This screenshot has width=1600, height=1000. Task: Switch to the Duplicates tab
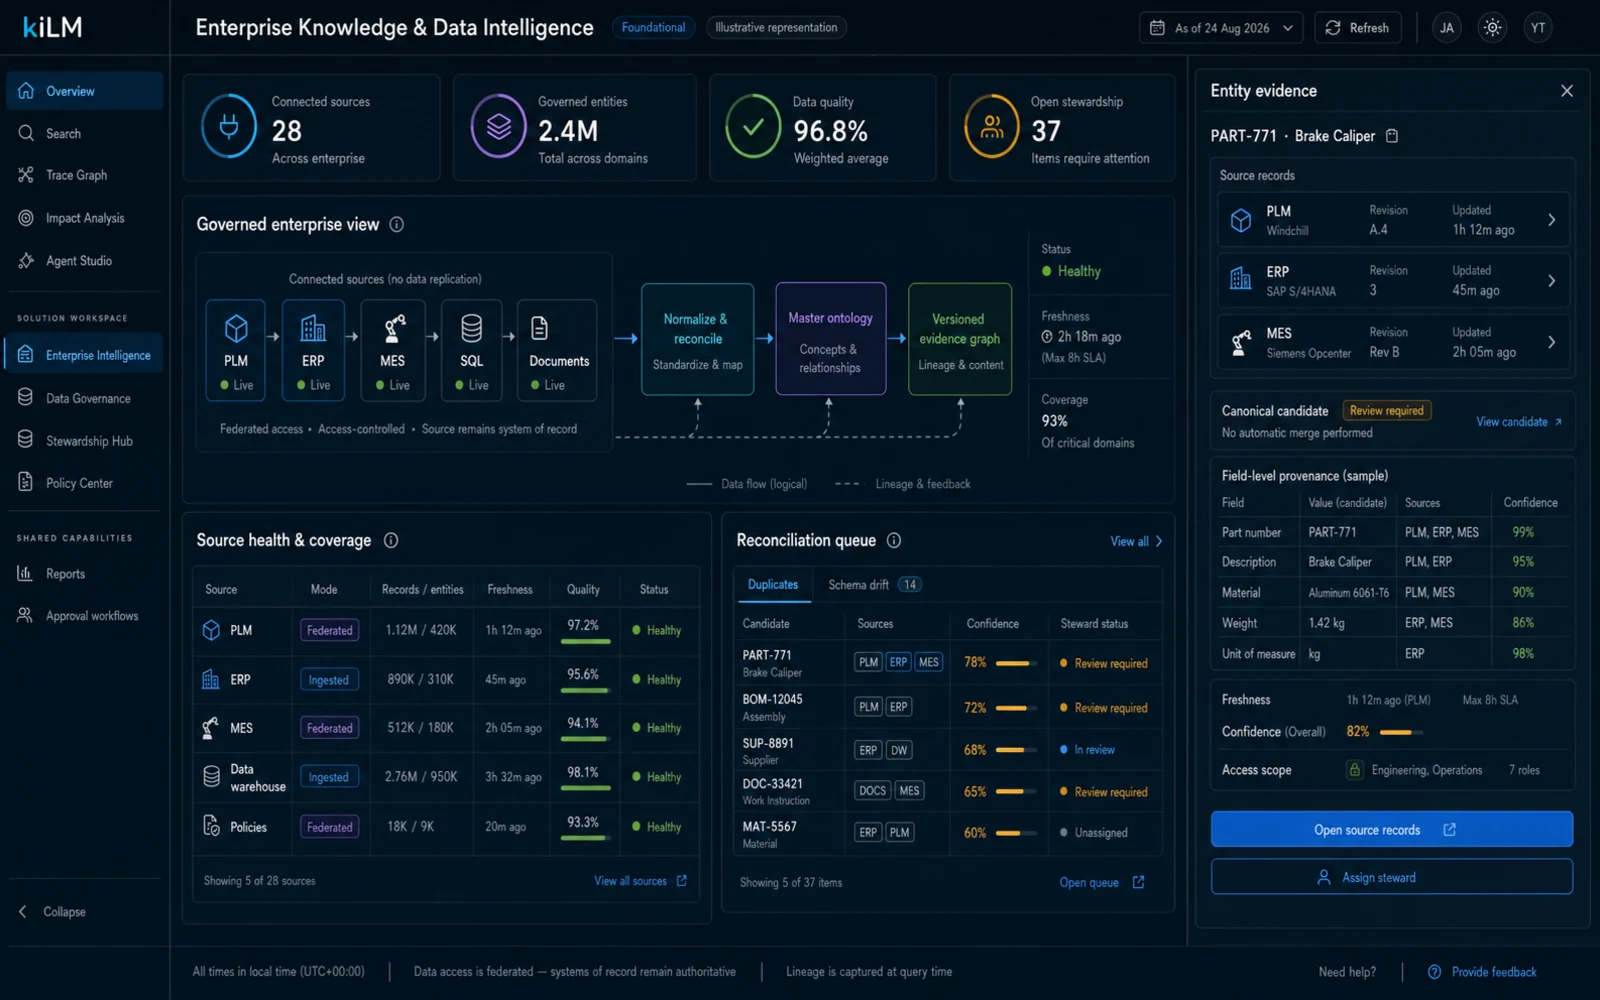(773, 585)
